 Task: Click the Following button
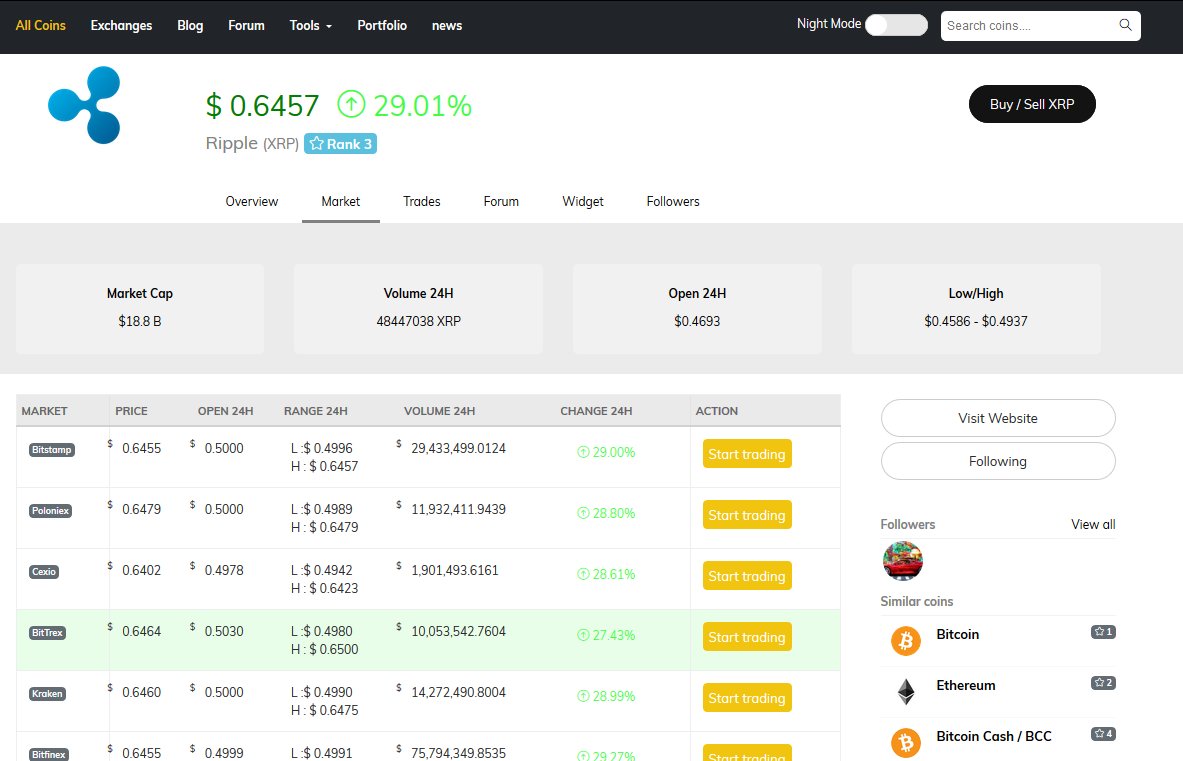[998, 461]
